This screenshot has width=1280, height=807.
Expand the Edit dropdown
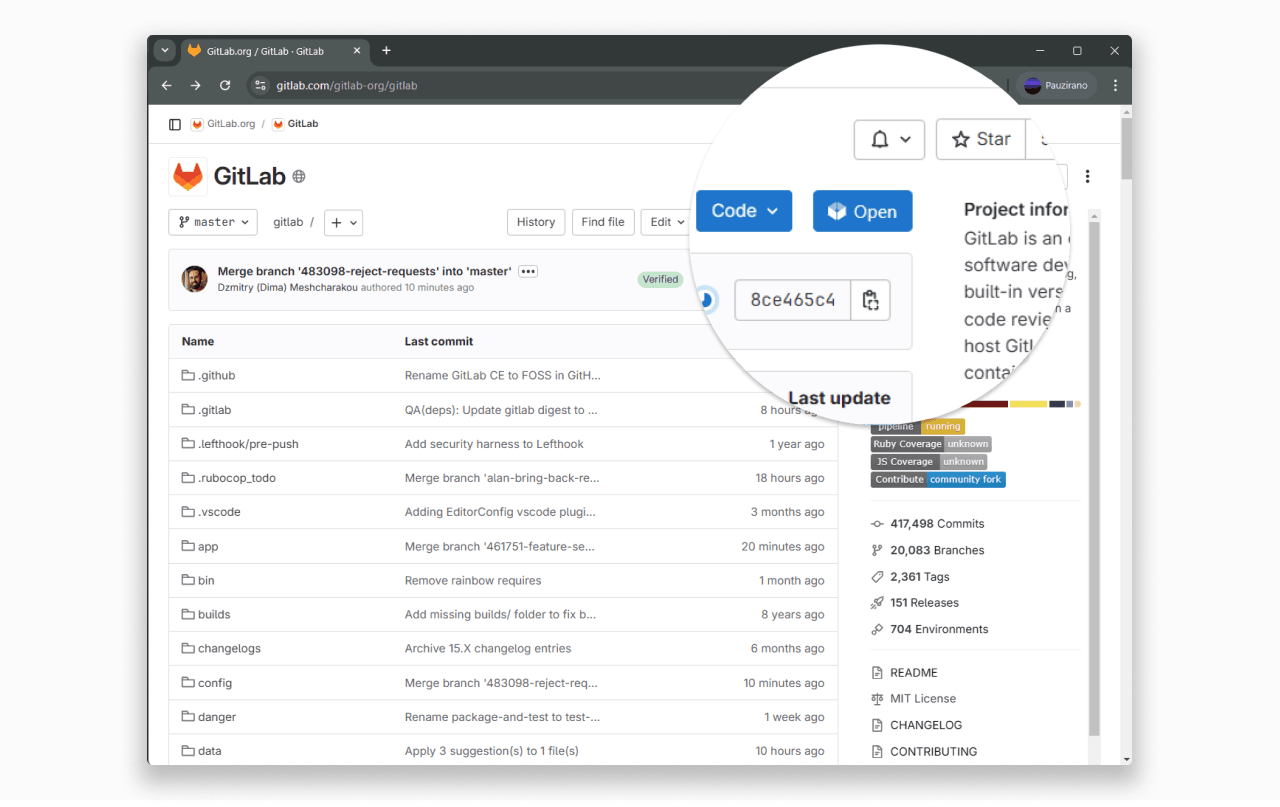pos(667,222)
